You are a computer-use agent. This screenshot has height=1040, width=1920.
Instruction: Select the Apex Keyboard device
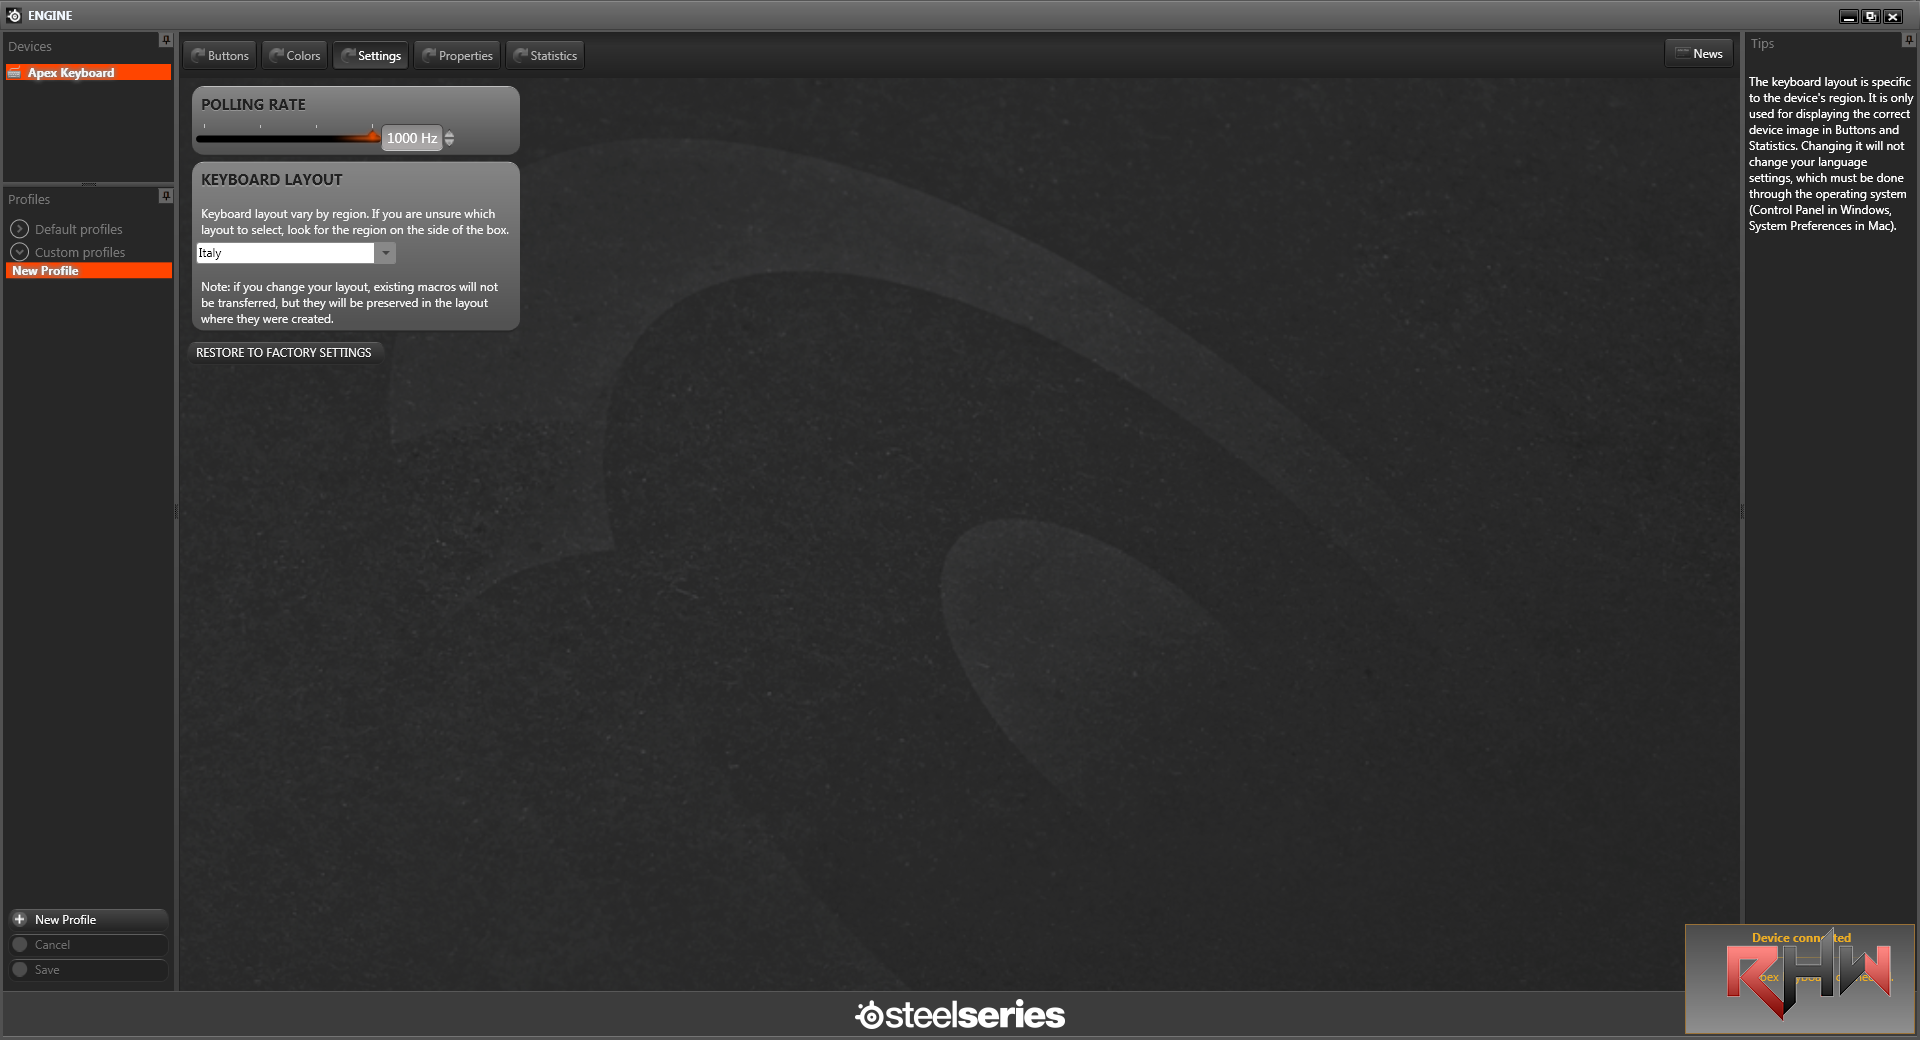point(88,73)
